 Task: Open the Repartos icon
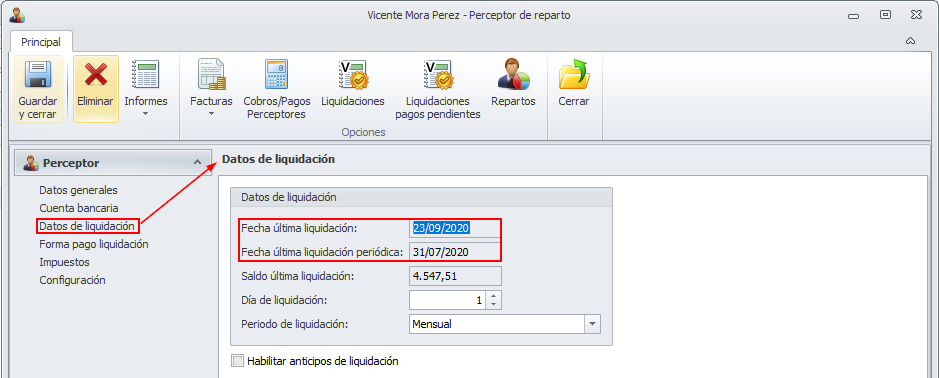tap(513, 75)
